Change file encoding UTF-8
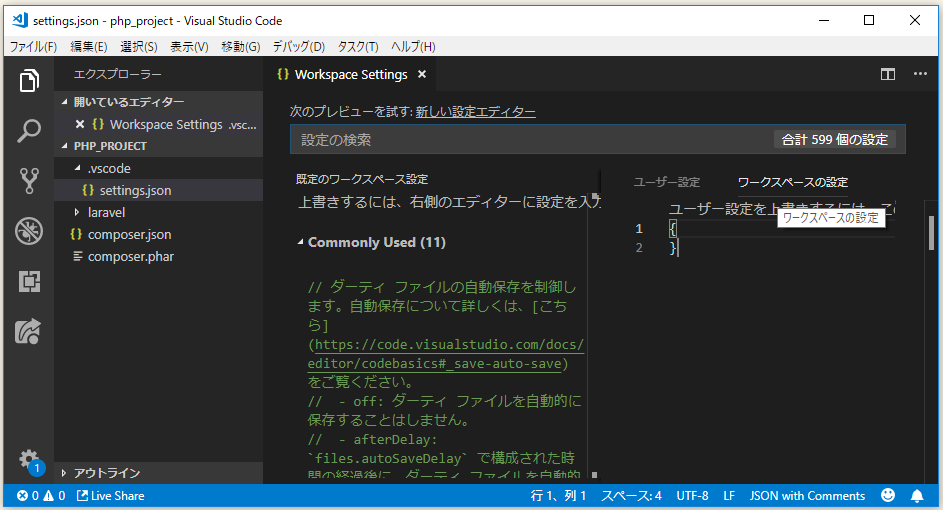 (692, 496)
